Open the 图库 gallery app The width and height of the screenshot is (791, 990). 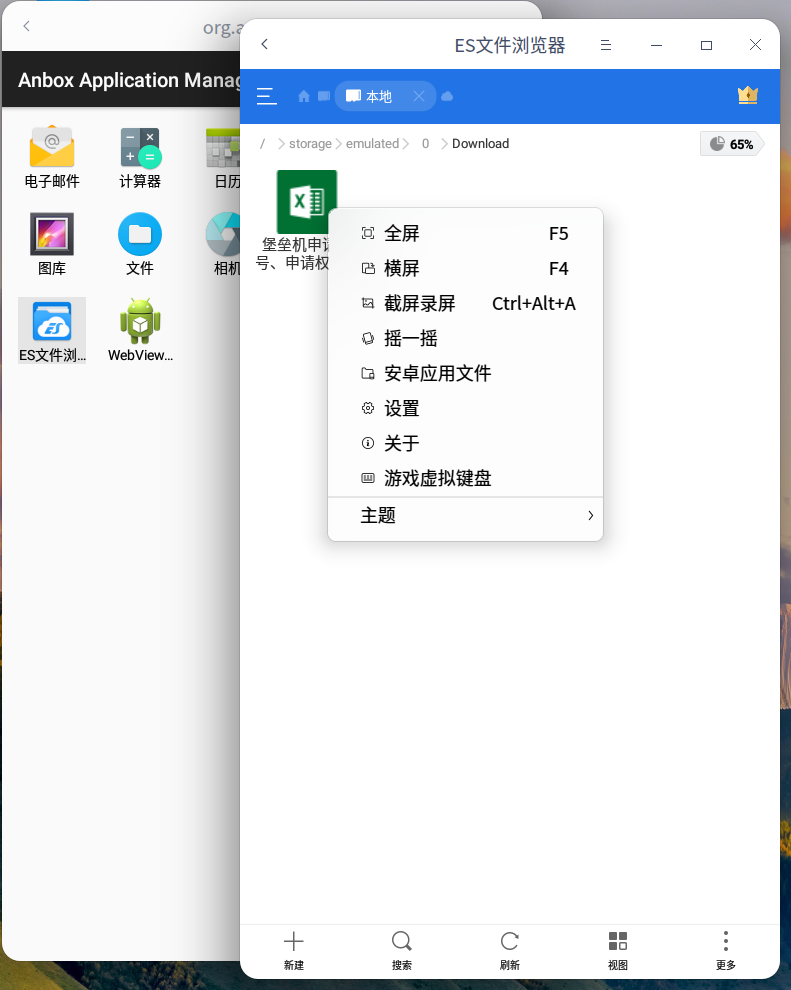point(52,244)
